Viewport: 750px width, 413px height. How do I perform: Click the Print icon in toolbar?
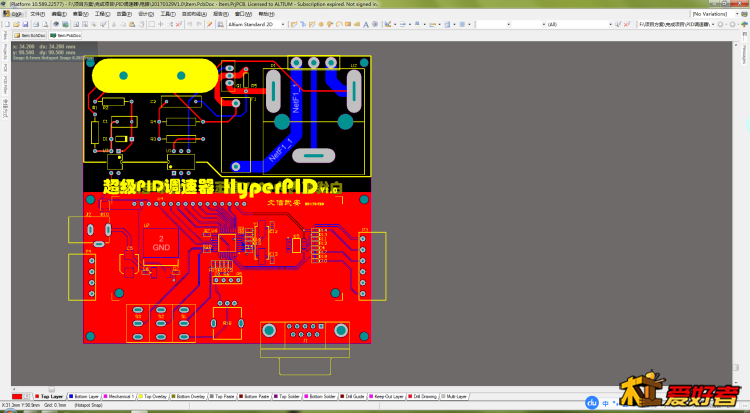tap(36, 24)
